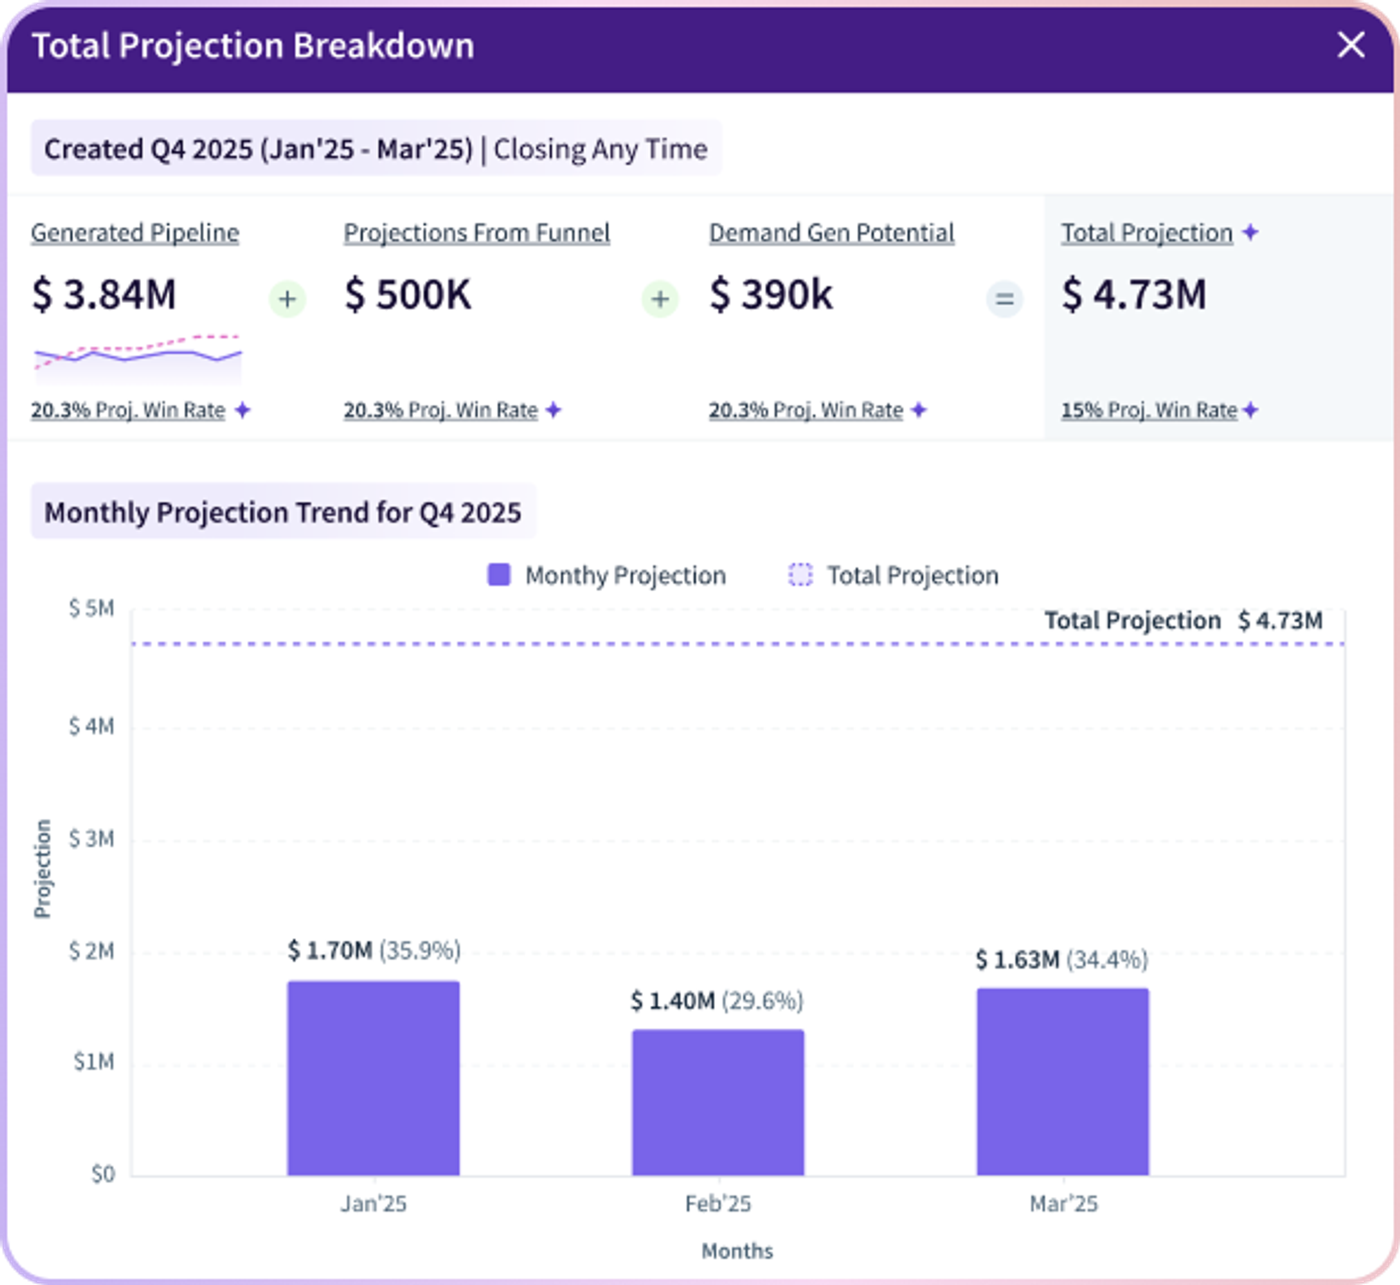Click 20.3% Proj. Win Rate under Projections From Funnel

[441, 410]
